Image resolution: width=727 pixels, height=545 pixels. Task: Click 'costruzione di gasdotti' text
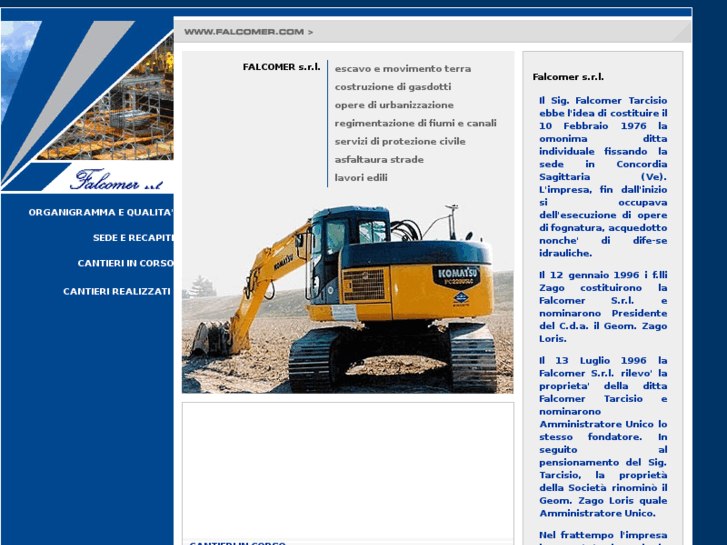[393, 87]
